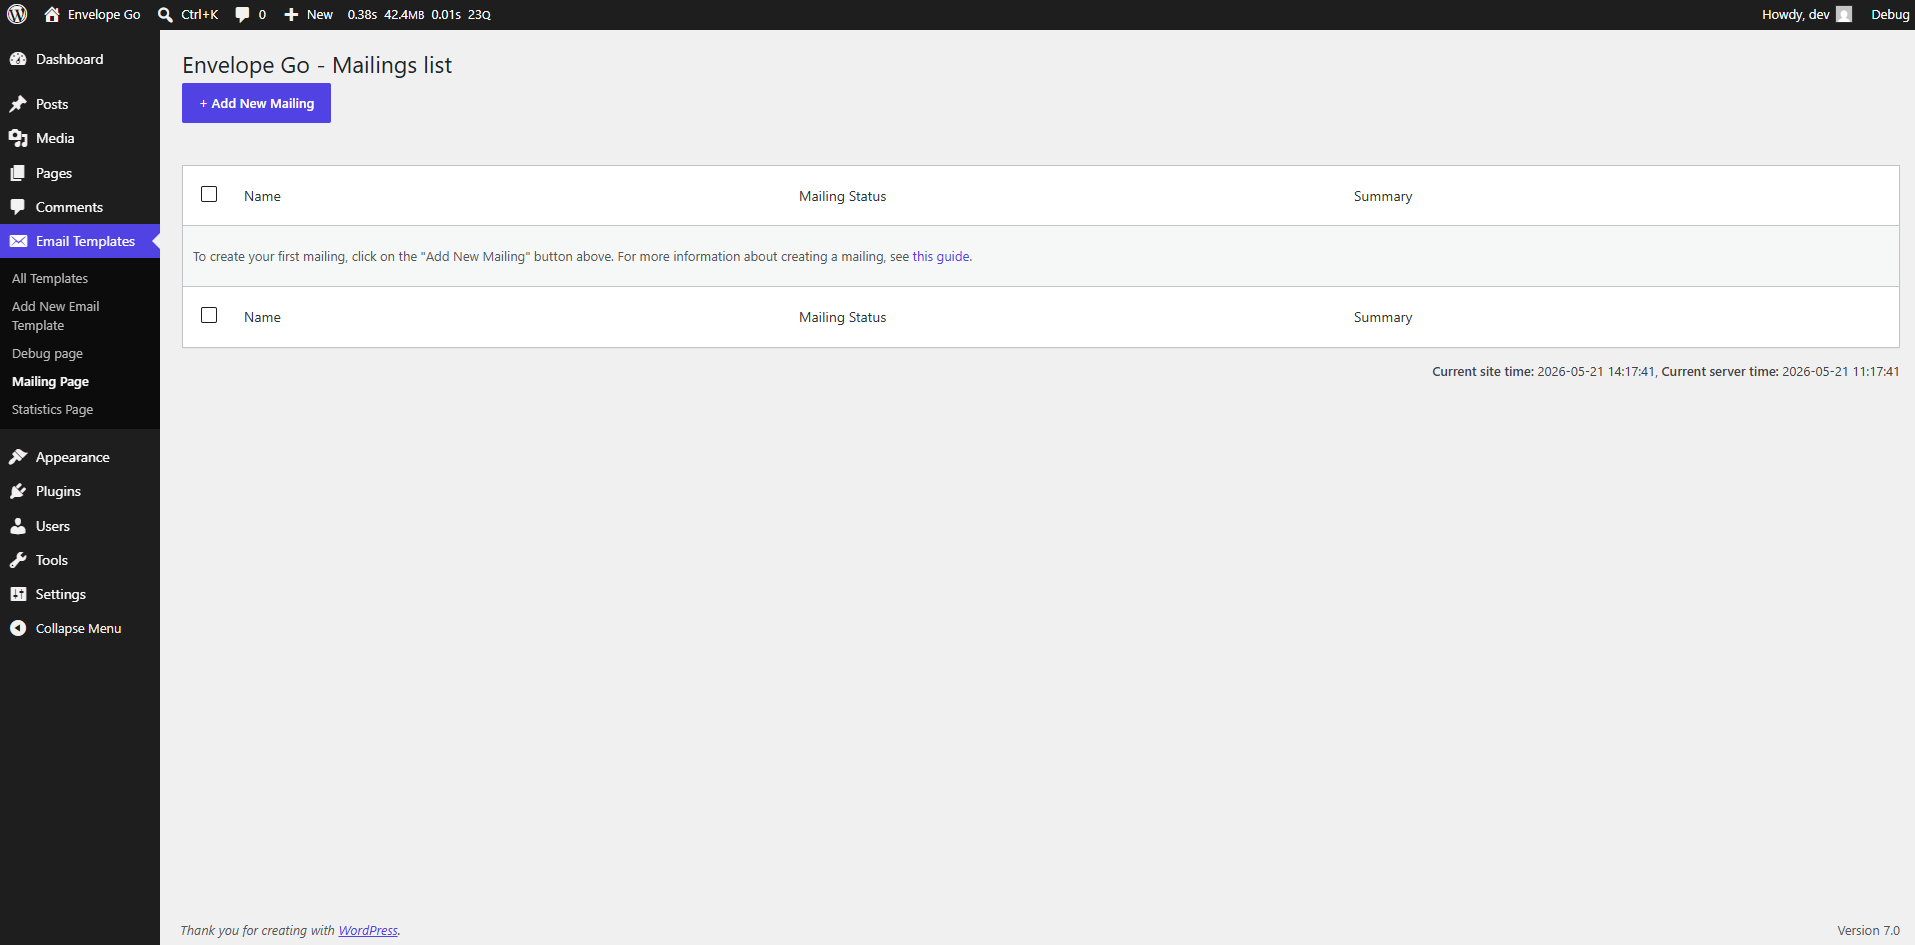The height and width of the screenshot is (945, 1915).
Task: Open Ctrl+K search magnifier icon
Action: (166, 14)
